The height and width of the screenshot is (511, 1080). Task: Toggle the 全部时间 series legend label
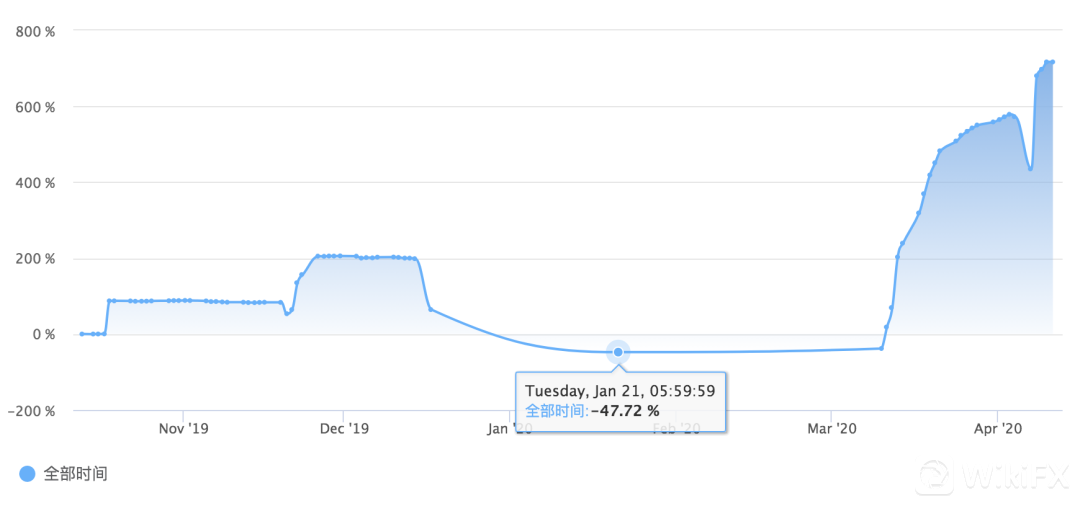click(75, 474)
